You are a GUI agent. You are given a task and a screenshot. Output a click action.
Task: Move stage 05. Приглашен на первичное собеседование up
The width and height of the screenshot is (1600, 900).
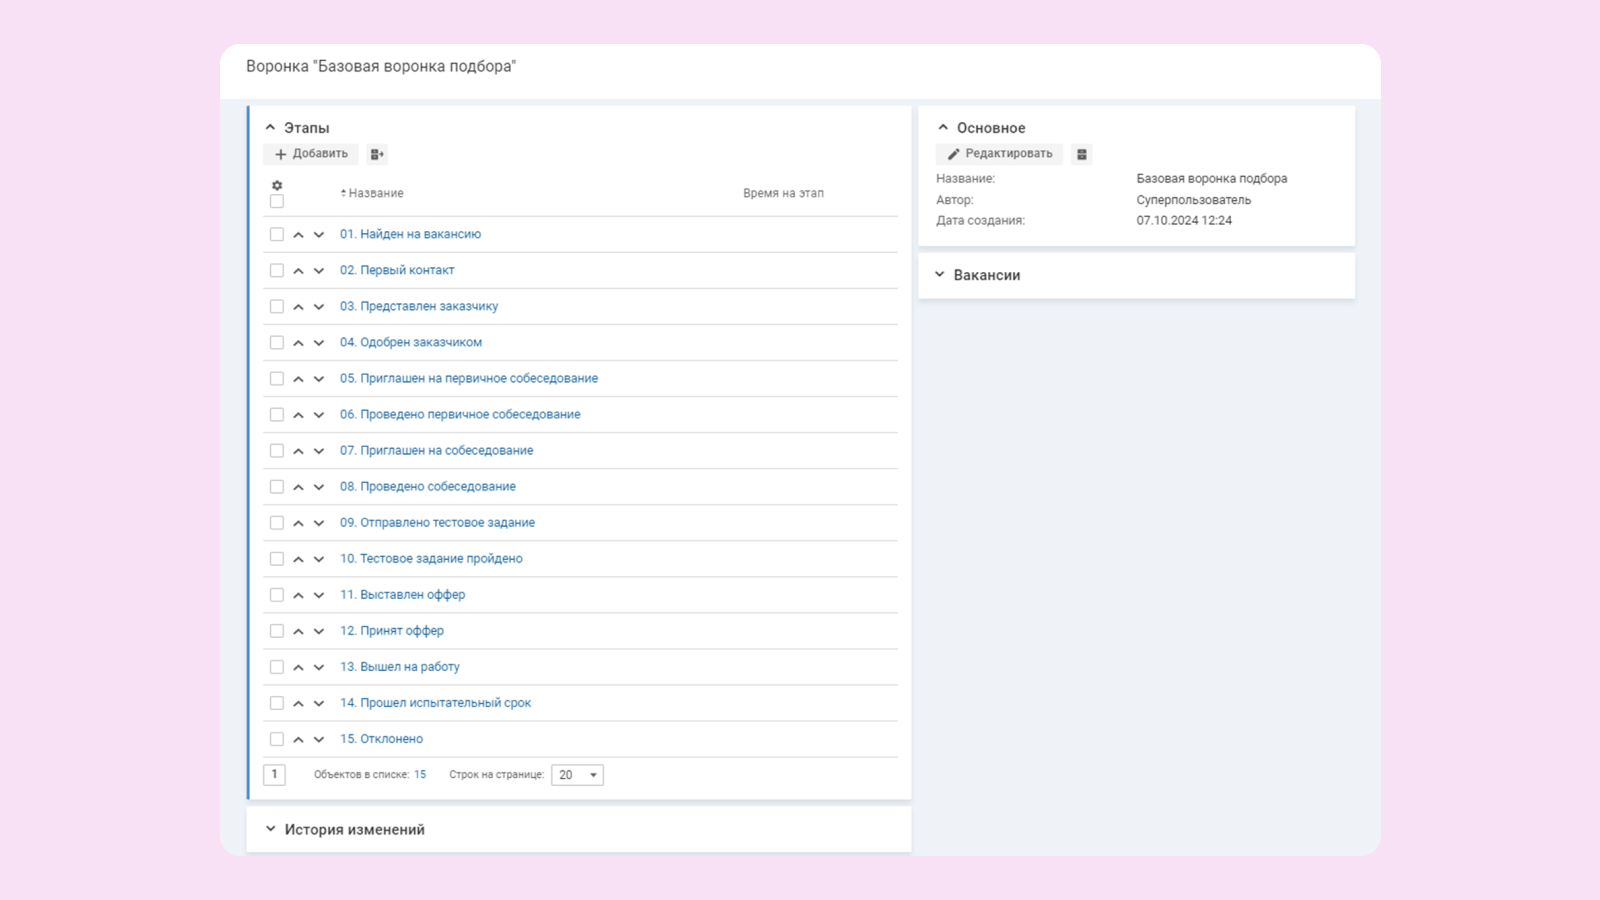coord(298,379)
